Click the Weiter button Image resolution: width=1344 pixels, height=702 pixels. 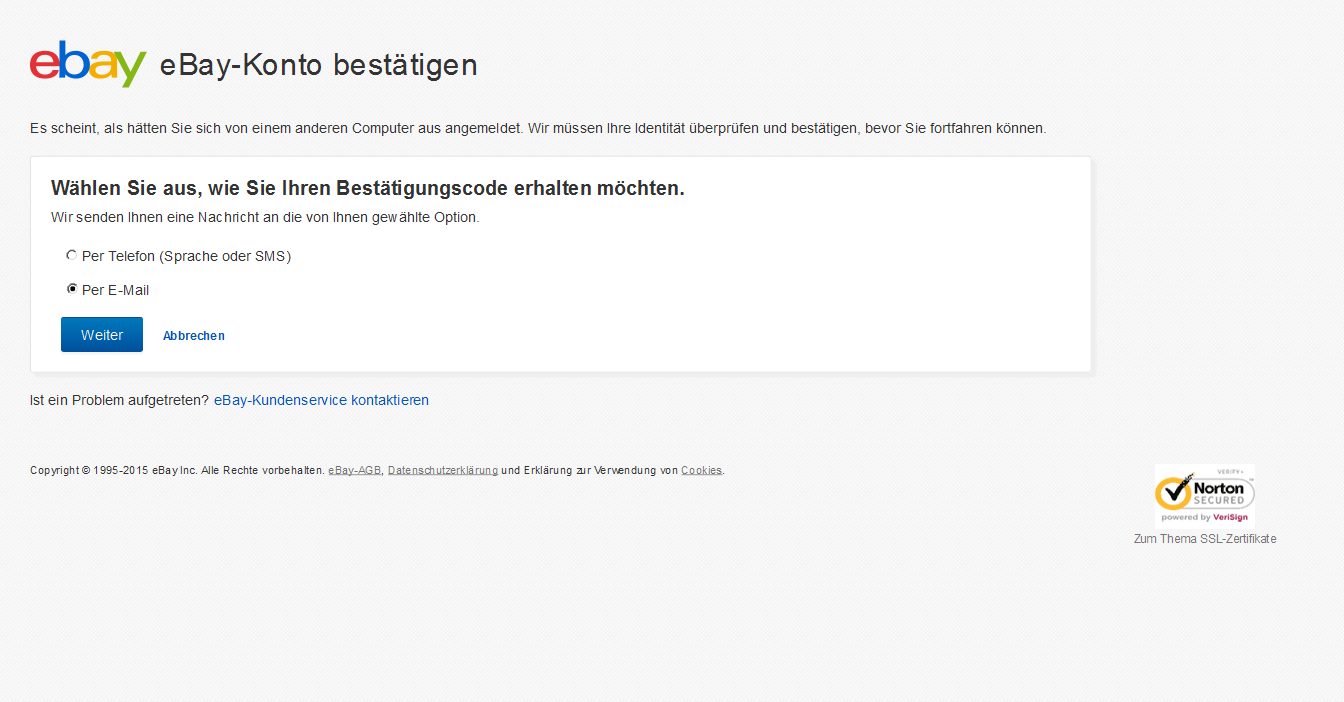click(x=102, y=335)
